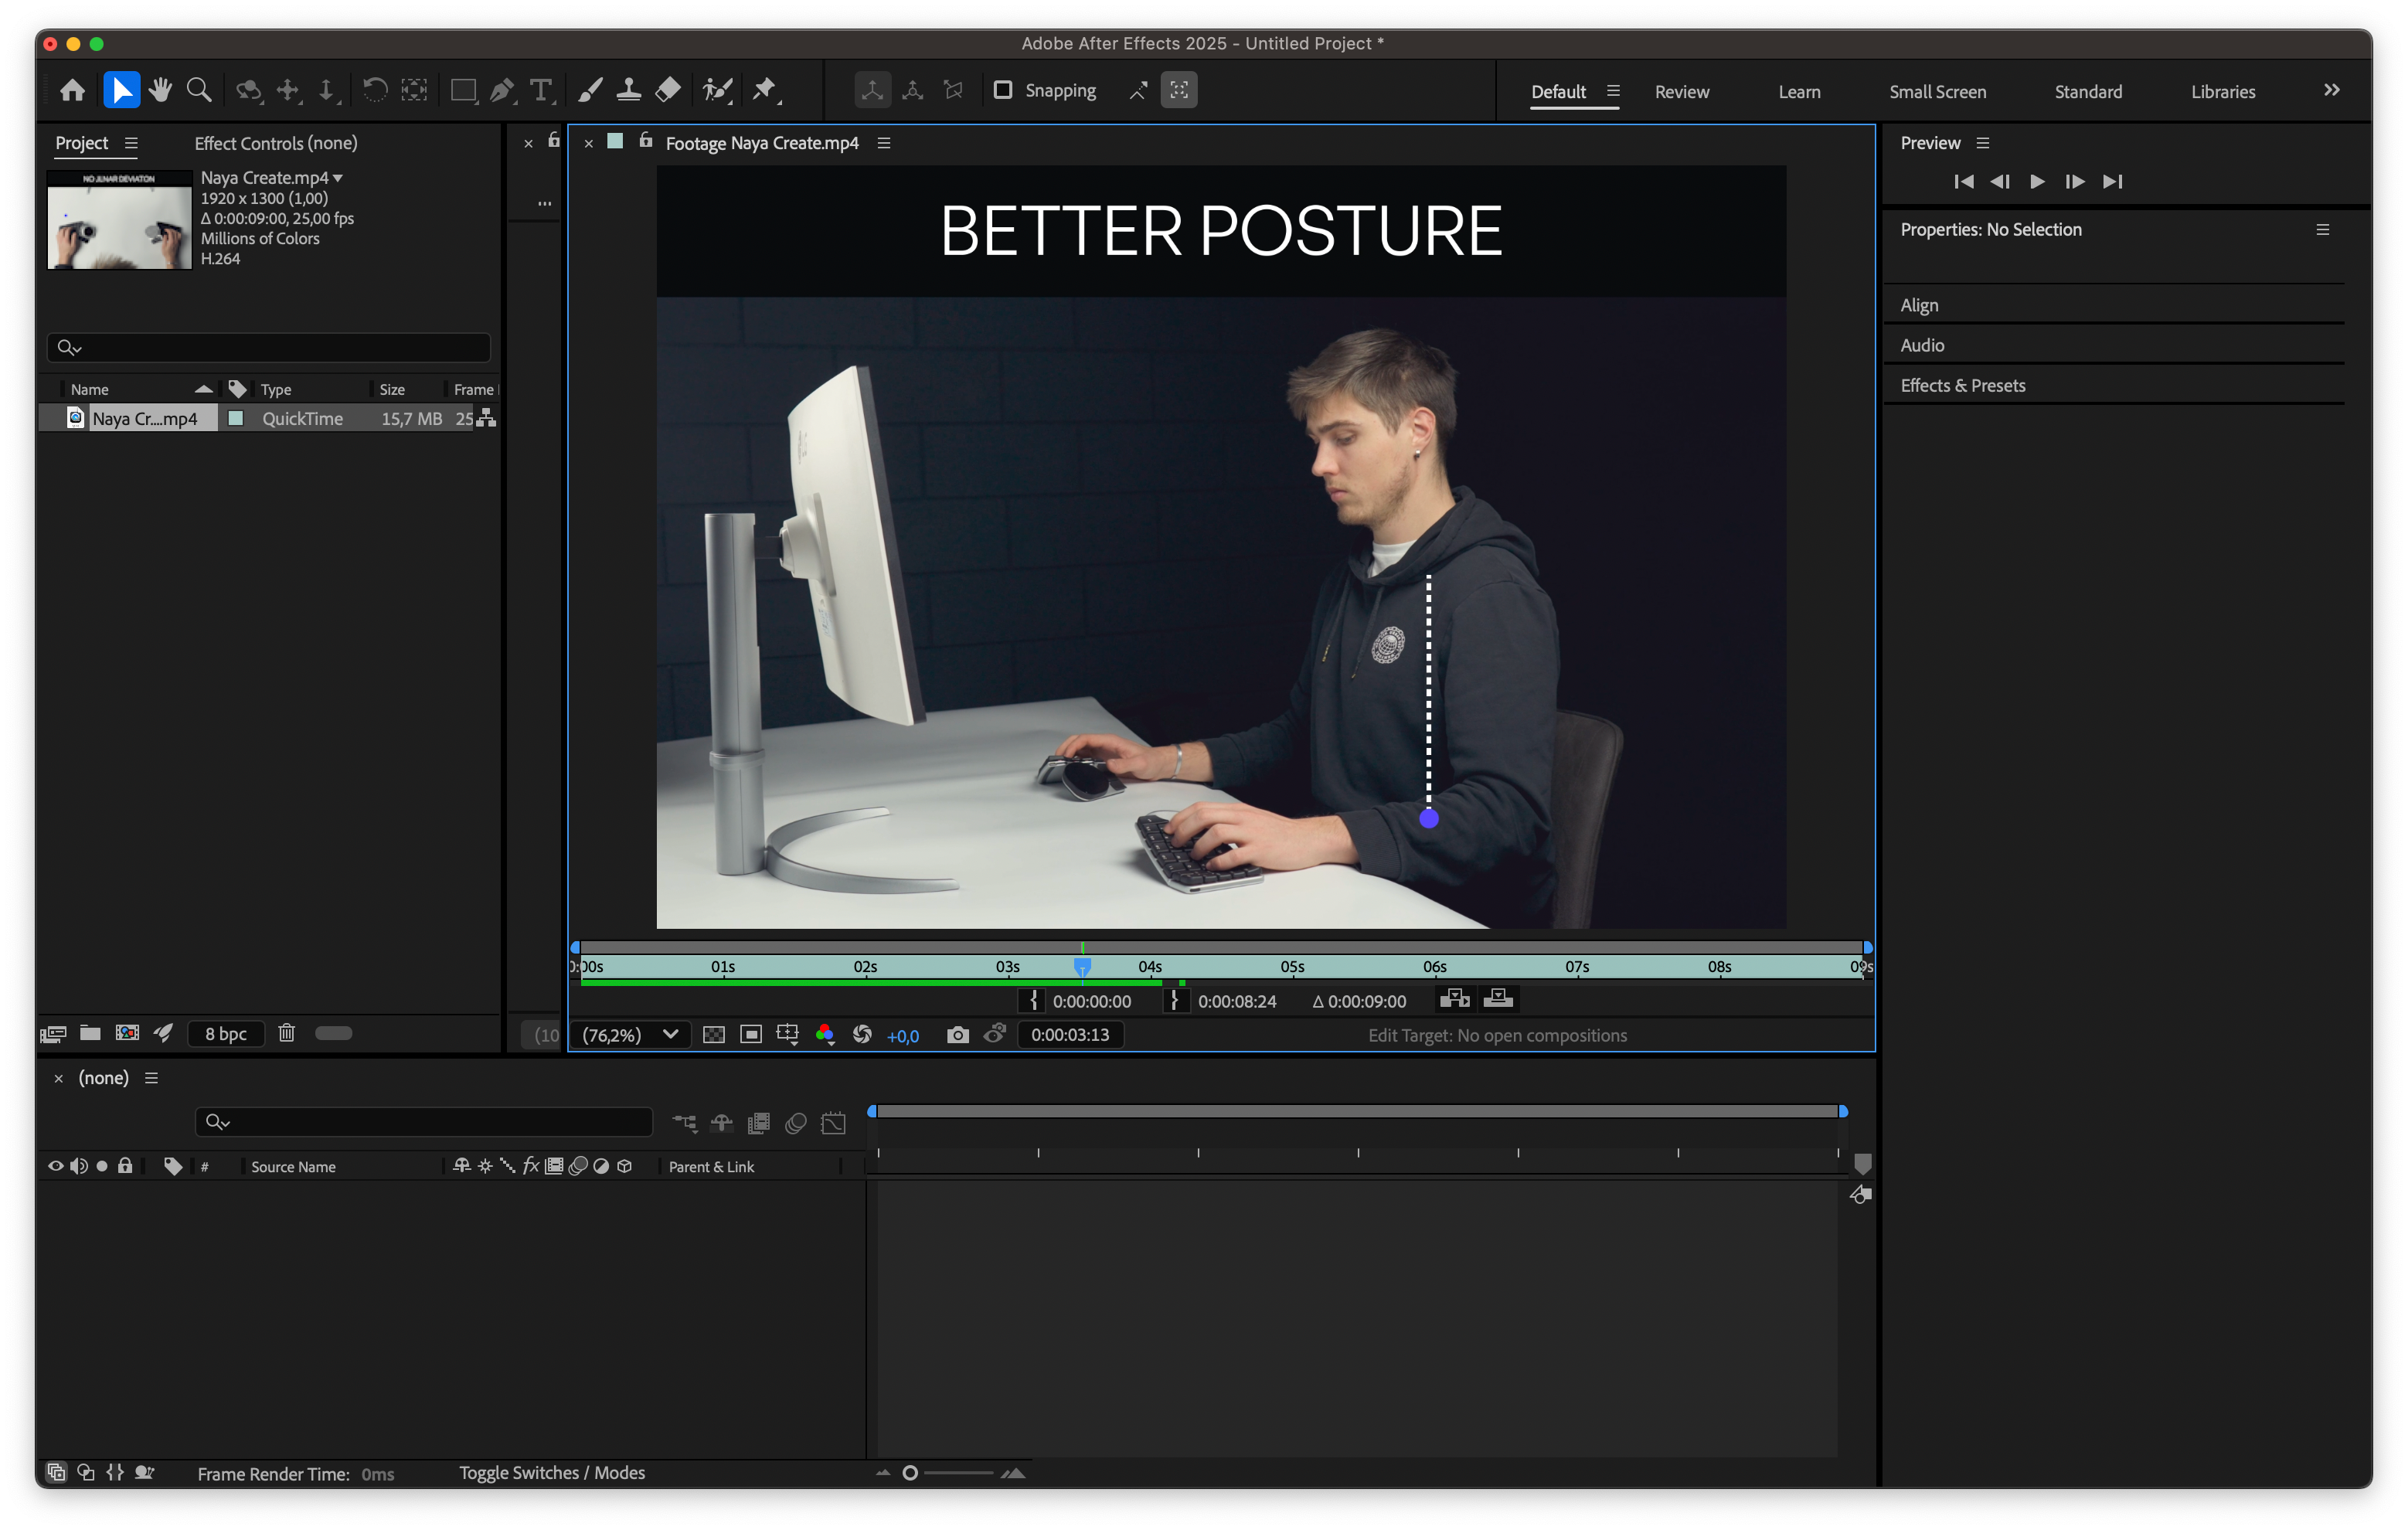Select the Hand tool
Image resolution: width=2408 pixels, height=1530 pixels.
[160, 90]
